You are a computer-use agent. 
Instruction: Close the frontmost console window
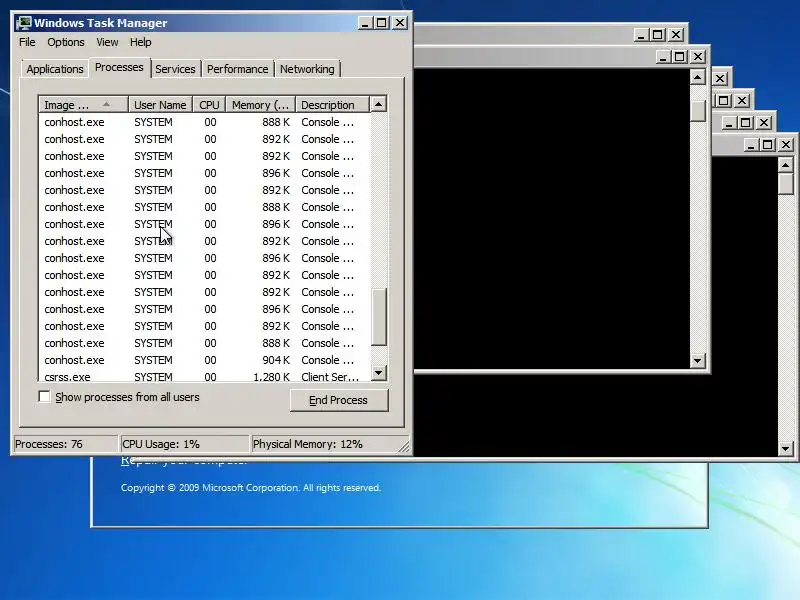click(x=786, y=145)
